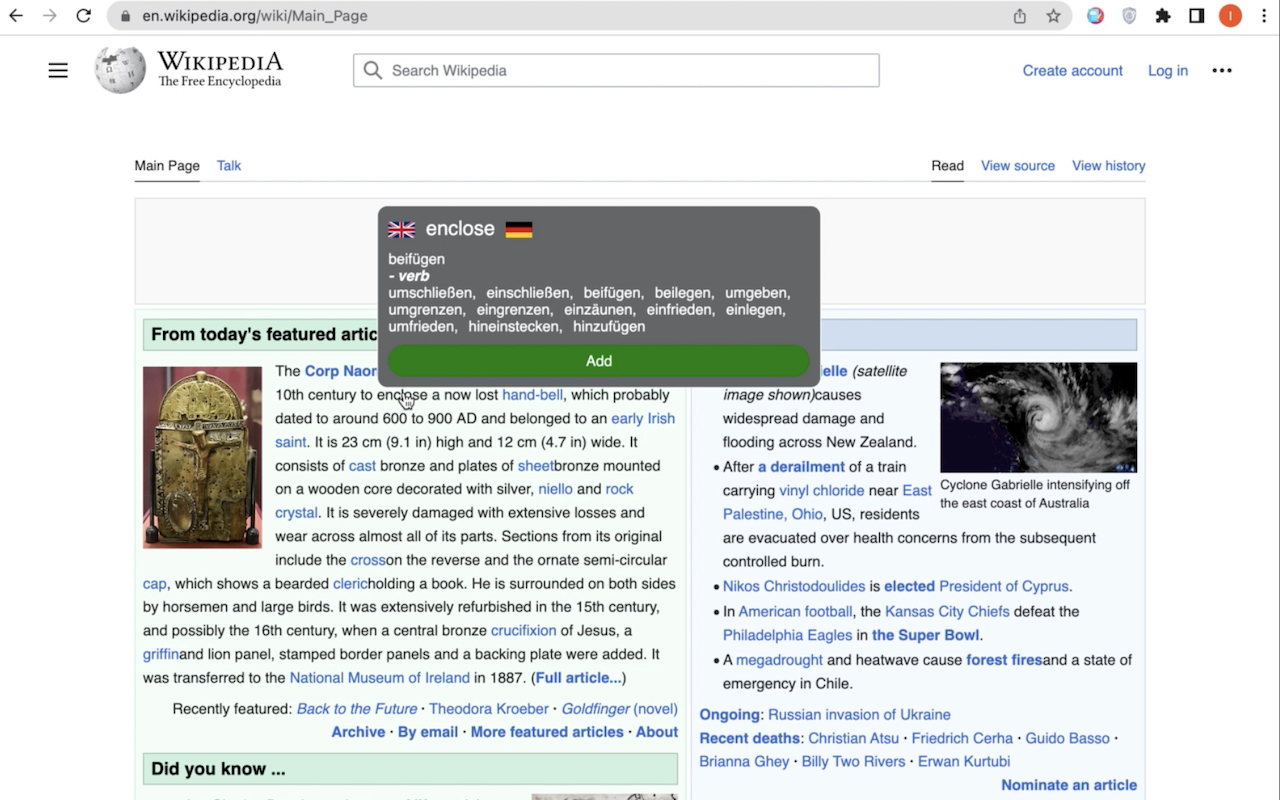Click the Create account link
1280x800 pixels.
pos(1072,71)
